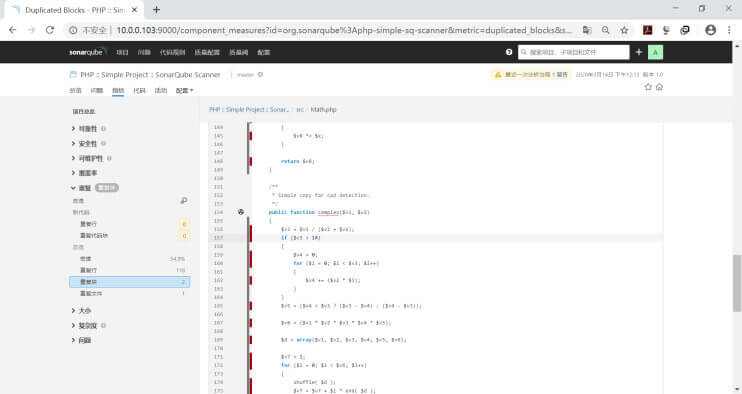Click the info icon beside 复杂度
Viewport: 742px width, 394px height.
tap(103, 325)
